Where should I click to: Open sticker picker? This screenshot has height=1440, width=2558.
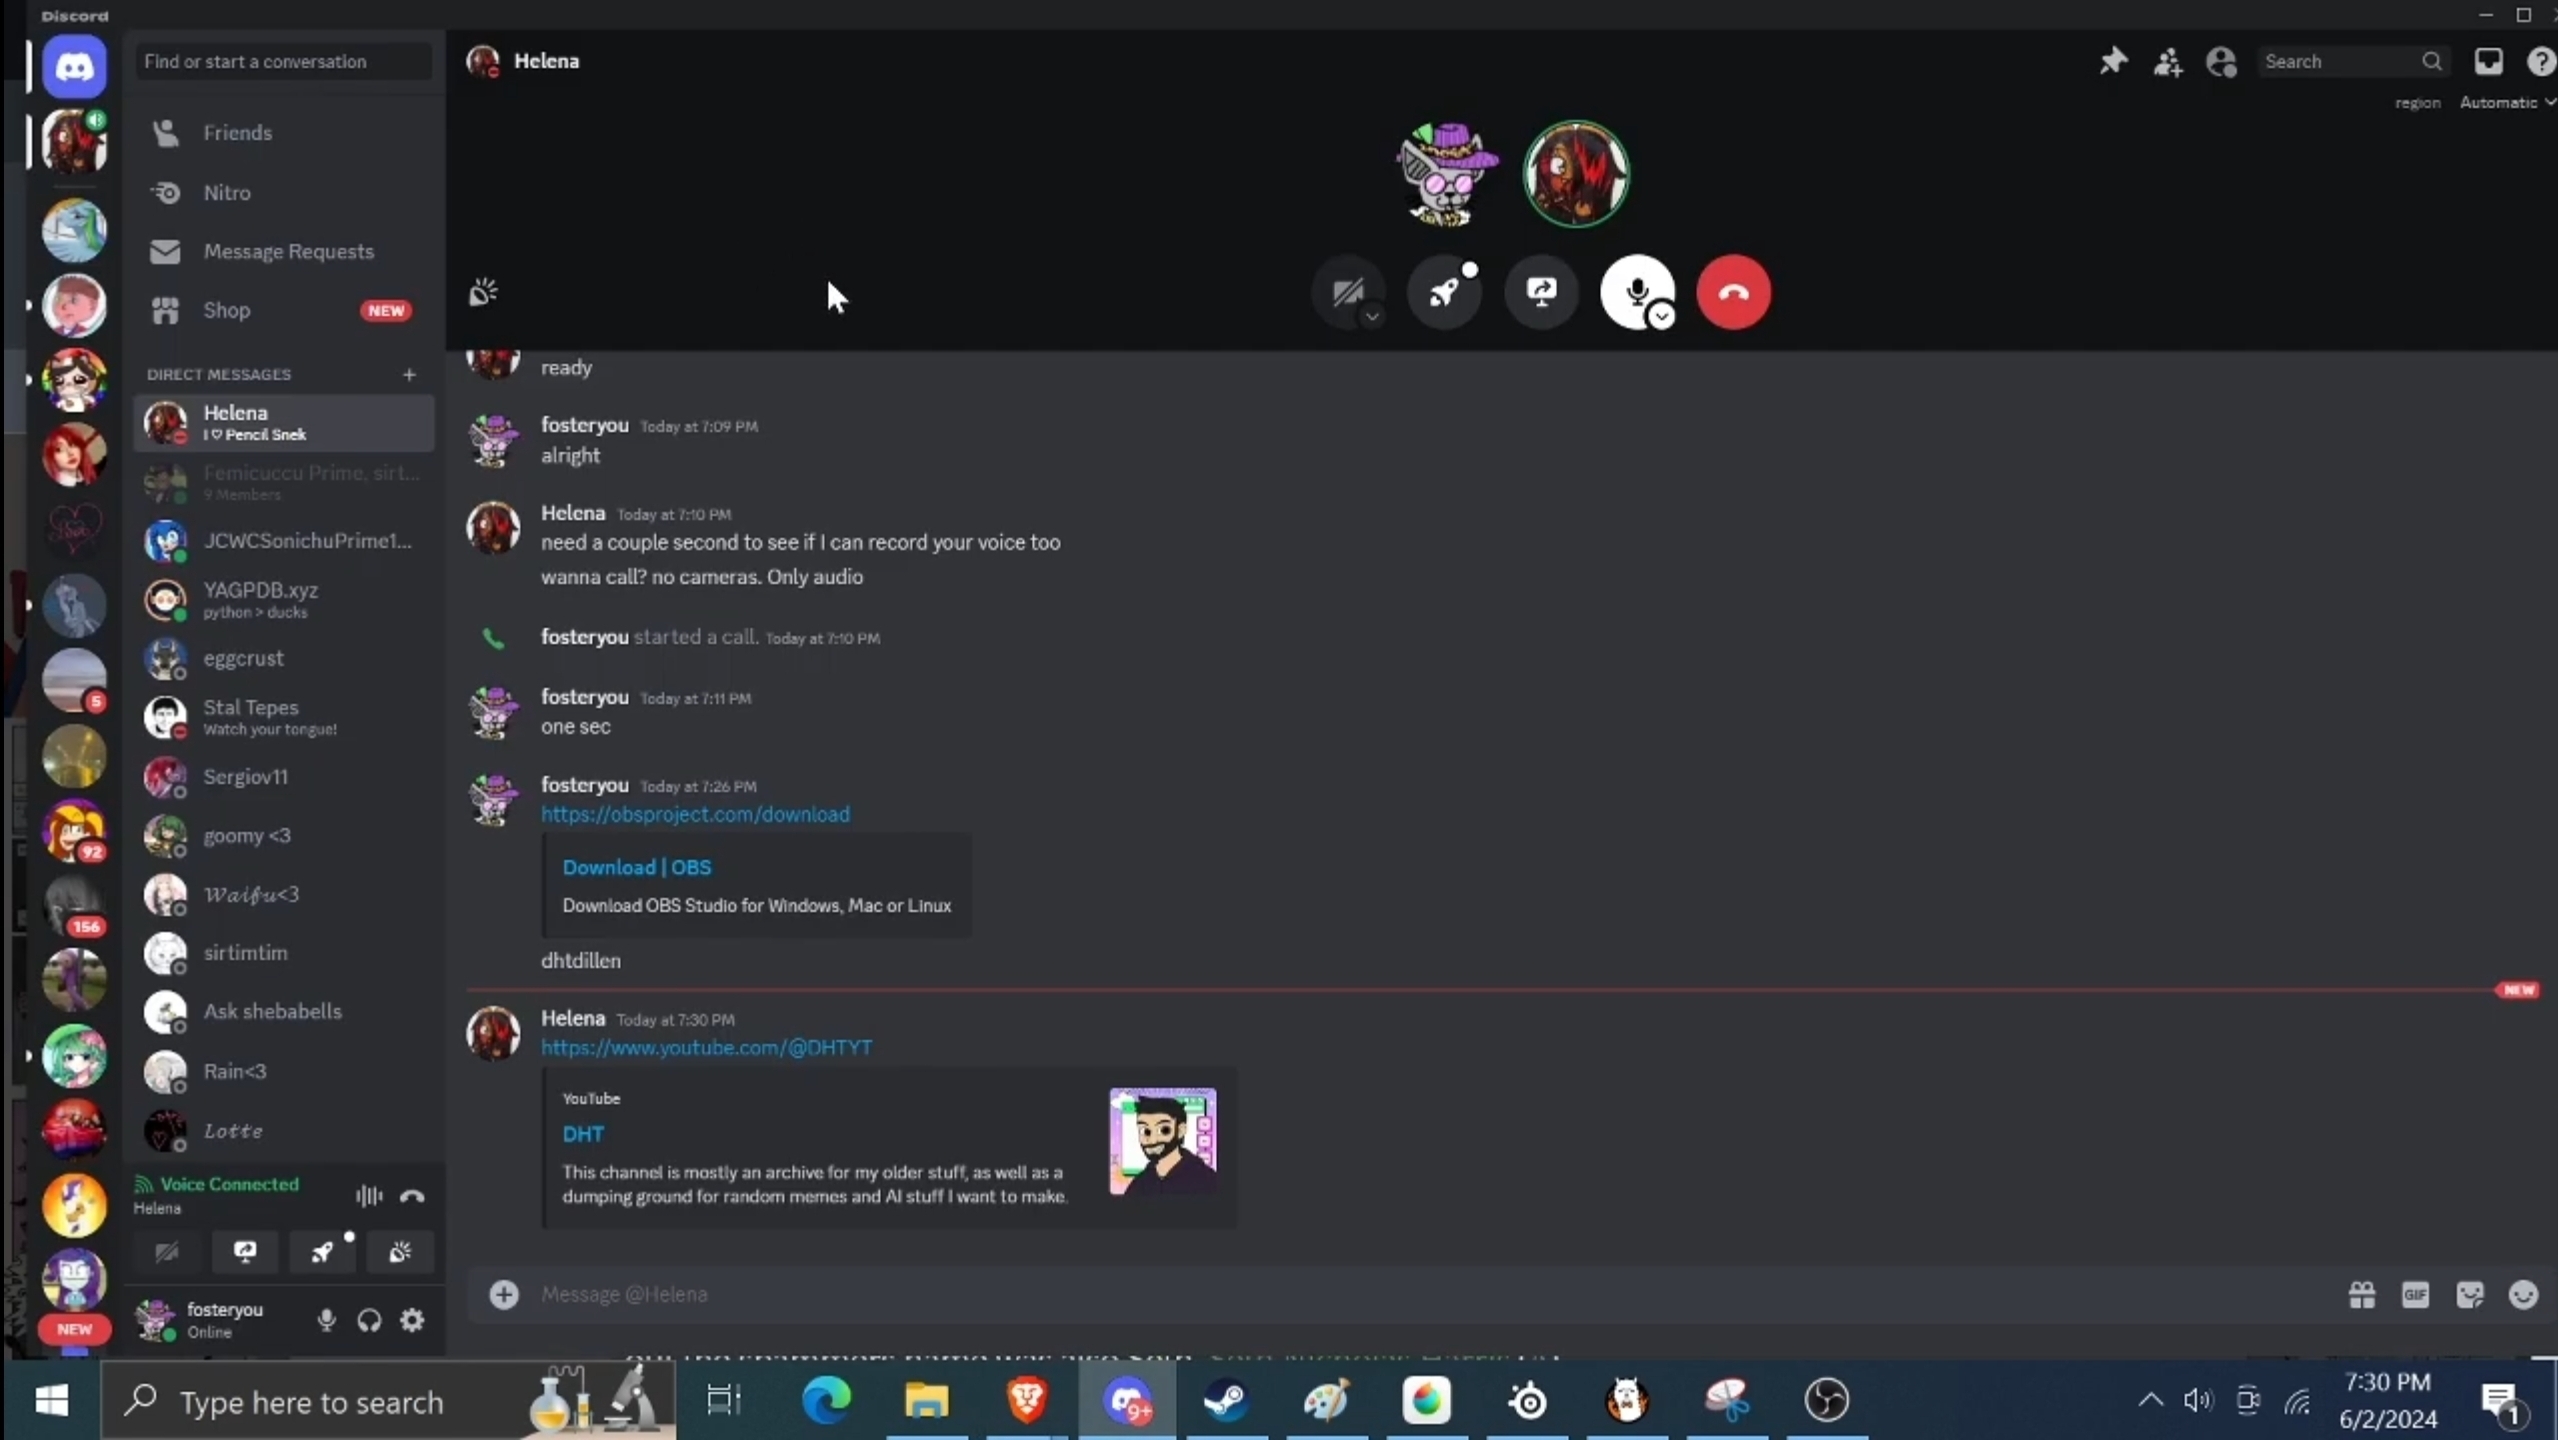pos(2469,1294)
